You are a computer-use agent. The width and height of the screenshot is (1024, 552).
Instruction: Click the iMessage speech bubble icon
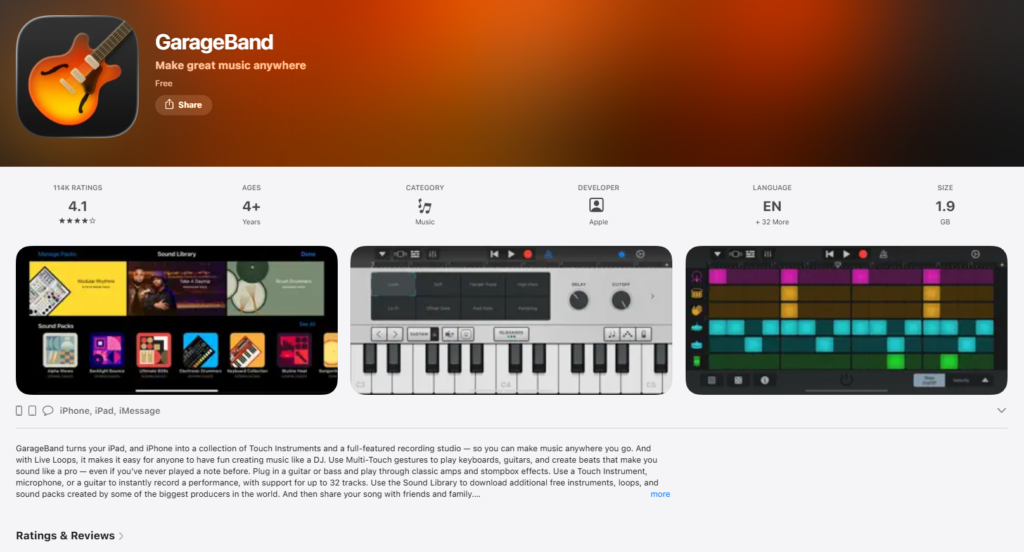[x=48, y=411]
